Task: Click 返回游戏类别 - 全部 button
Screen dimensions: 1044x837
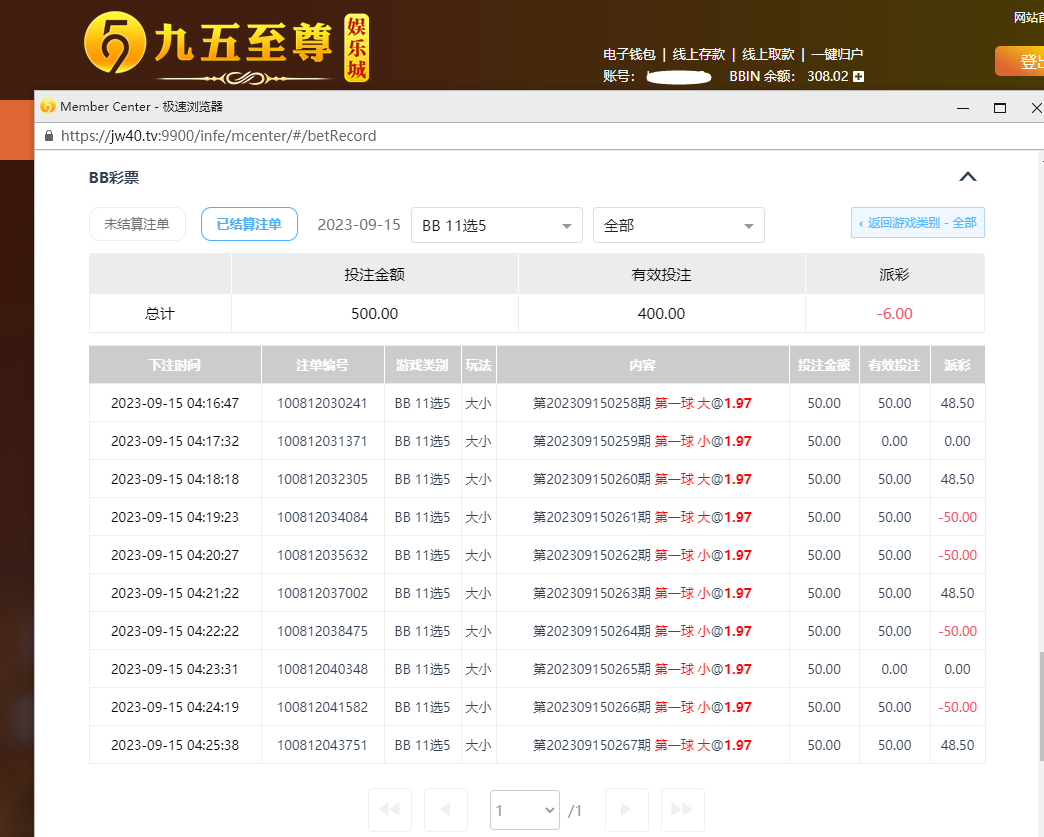Action: [917, 222]
